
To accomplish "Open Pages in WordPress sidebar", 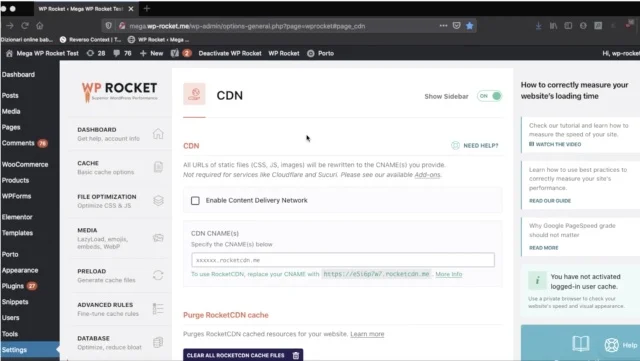I will pyautogui.click(x=11, y=127).
